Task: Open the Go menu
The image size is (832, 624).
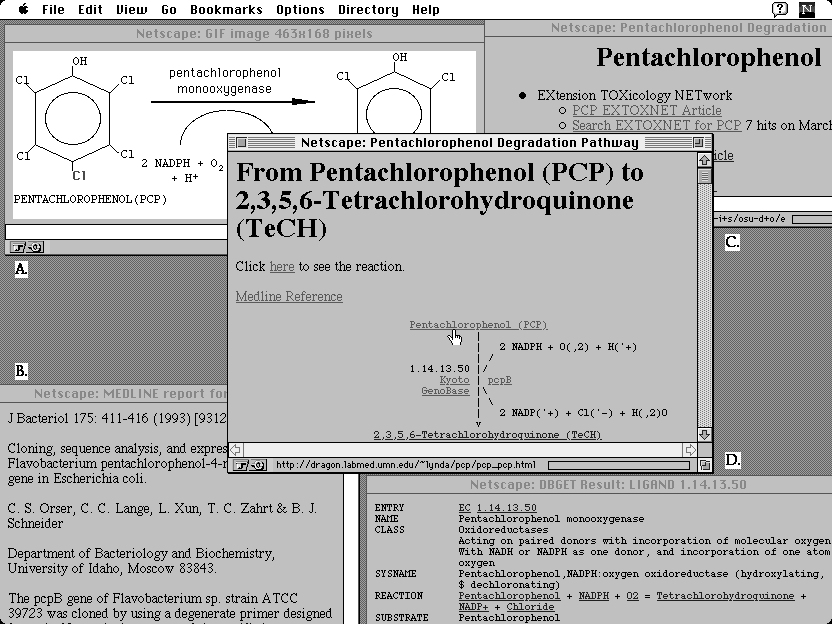Action: tap(169, 10)
